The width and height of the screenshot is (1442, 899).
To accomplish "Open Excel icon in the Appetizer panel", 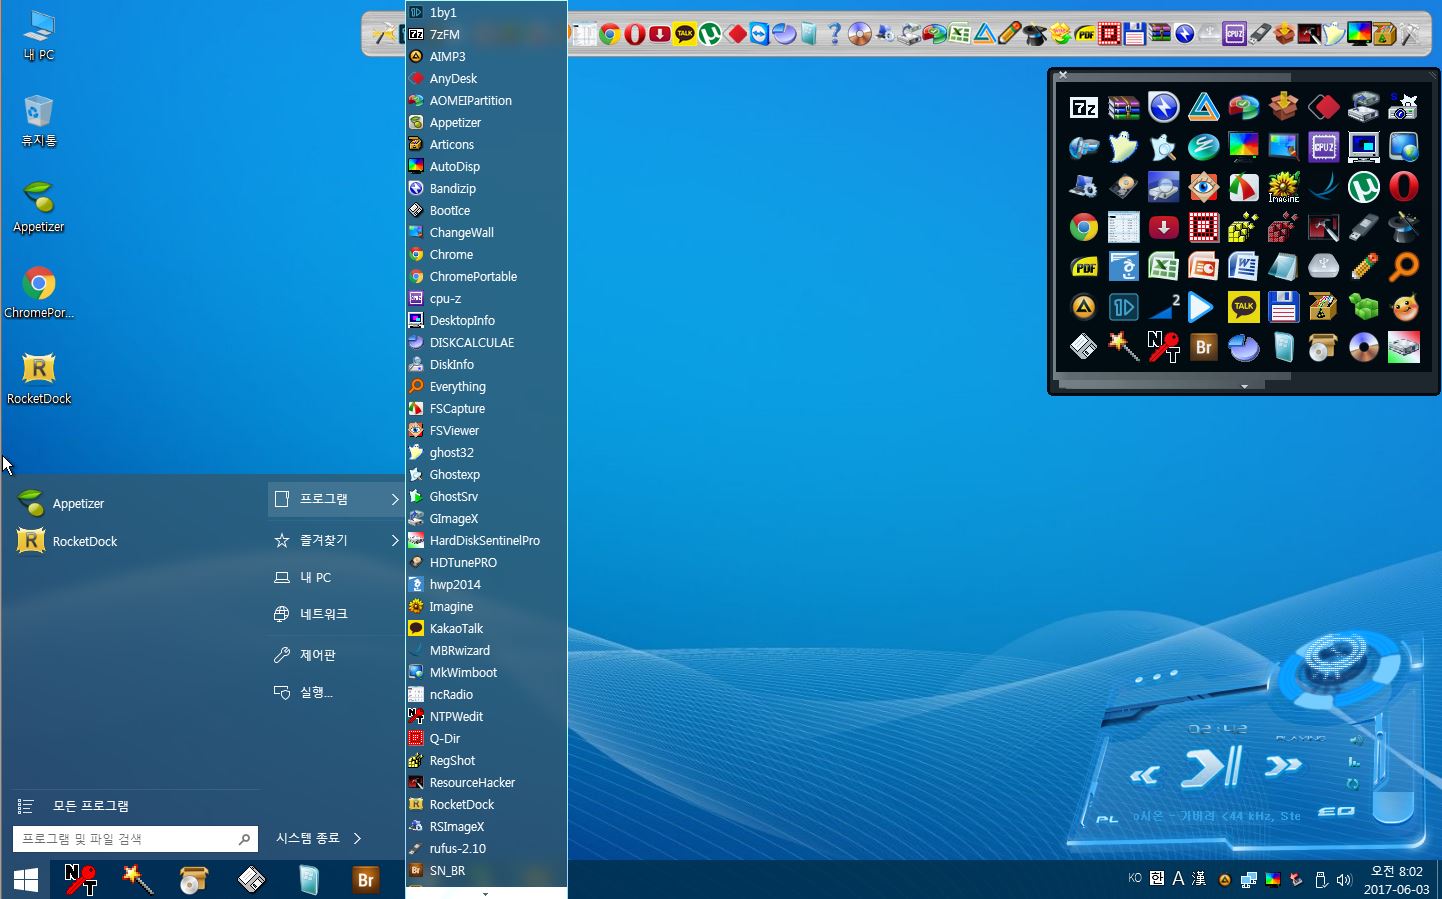I will point(1164,268).
